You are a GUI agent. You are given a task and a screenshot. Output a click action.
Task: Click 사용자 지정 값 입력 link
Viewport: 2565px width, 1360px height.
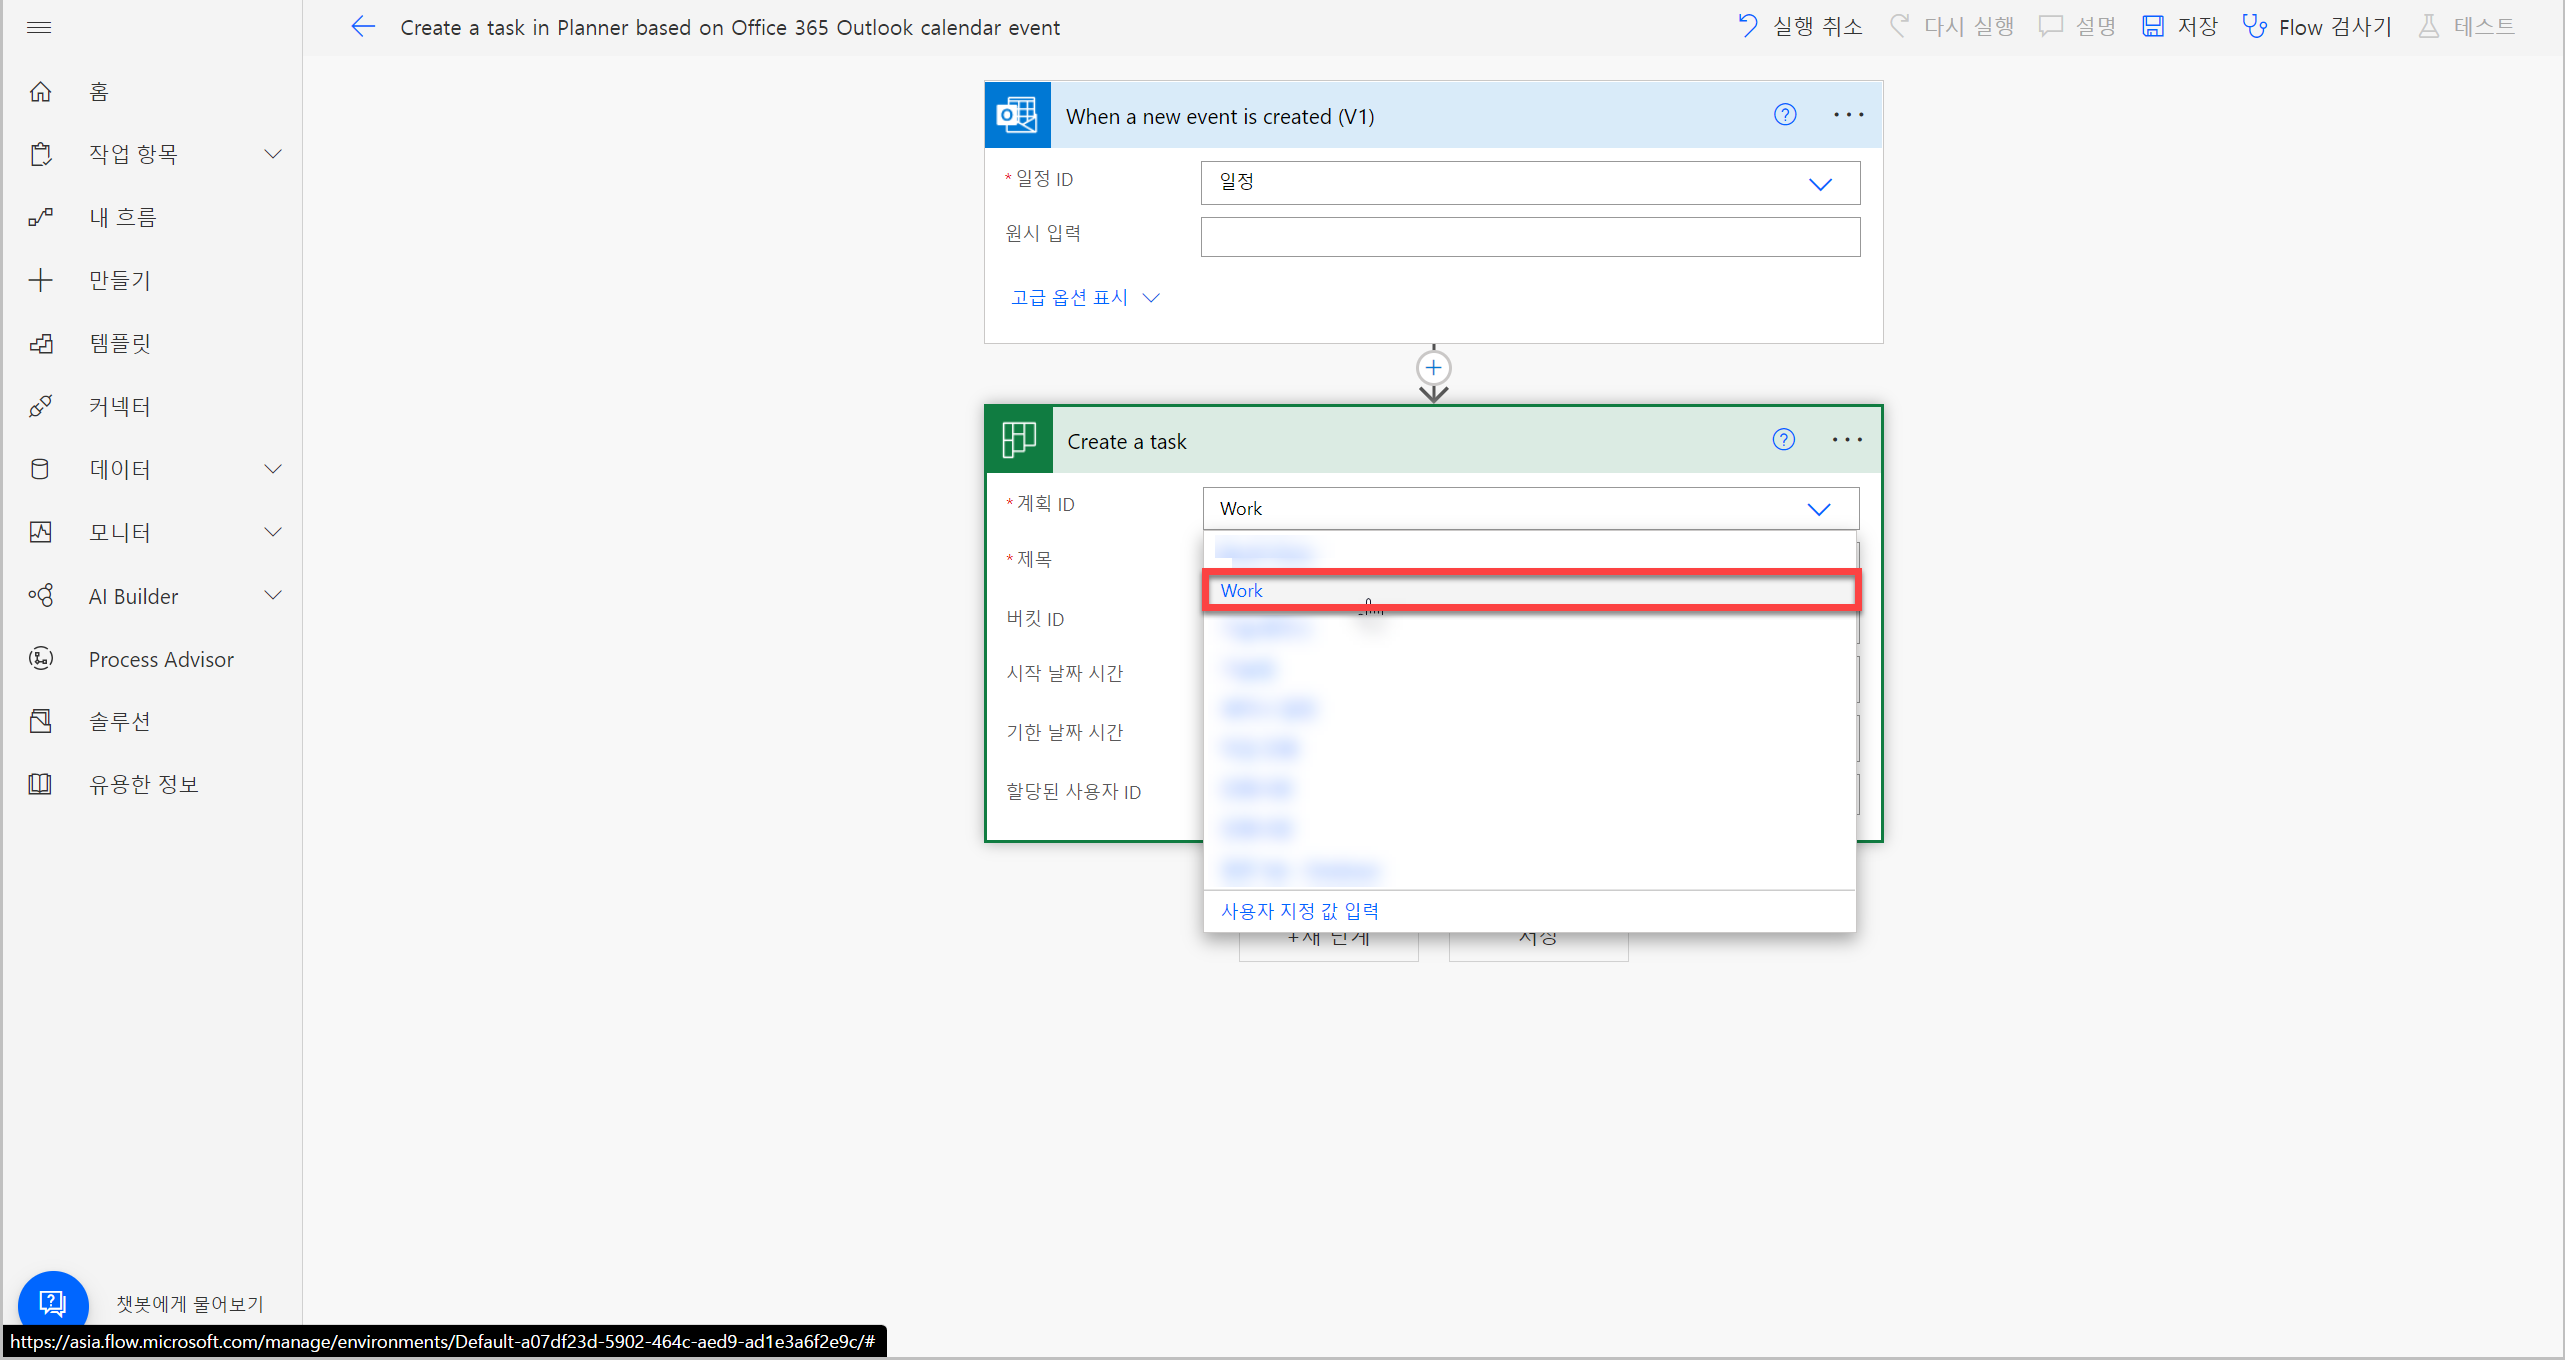click(x=1300, y=911)
